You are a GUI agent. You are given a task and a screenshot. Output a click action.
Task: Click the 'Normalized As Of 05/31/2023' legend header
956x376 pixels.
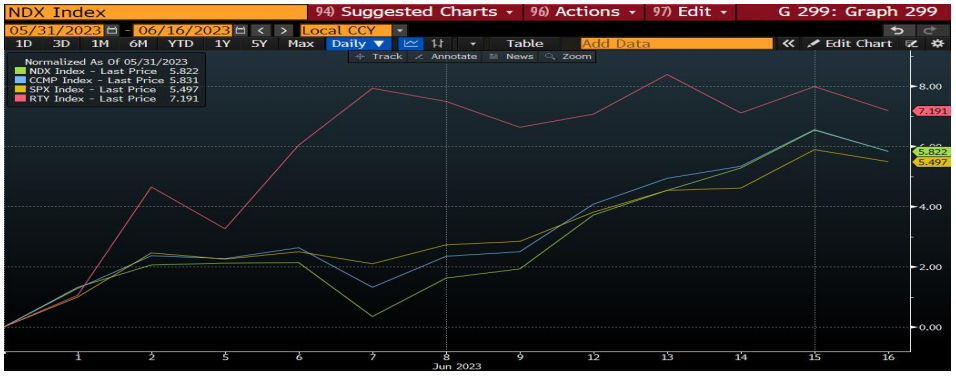click(x=106, y=62)
